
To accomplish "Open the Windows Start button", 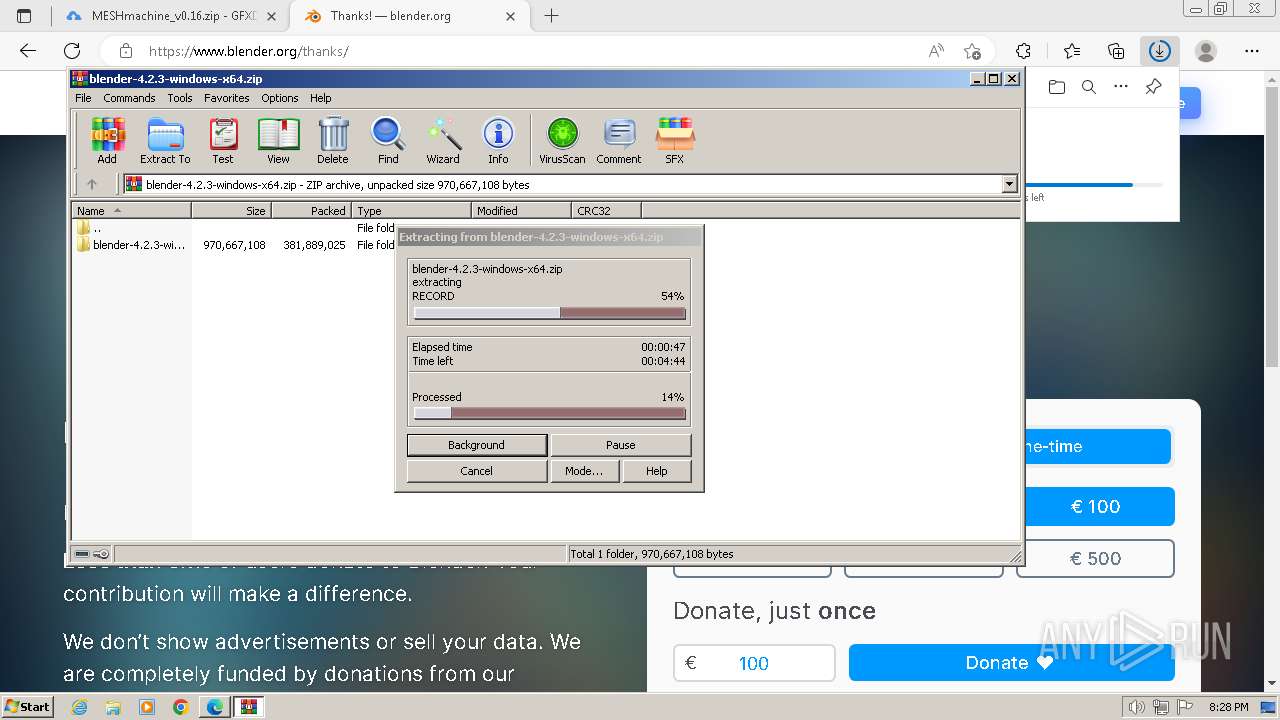I will coord(27,707).
